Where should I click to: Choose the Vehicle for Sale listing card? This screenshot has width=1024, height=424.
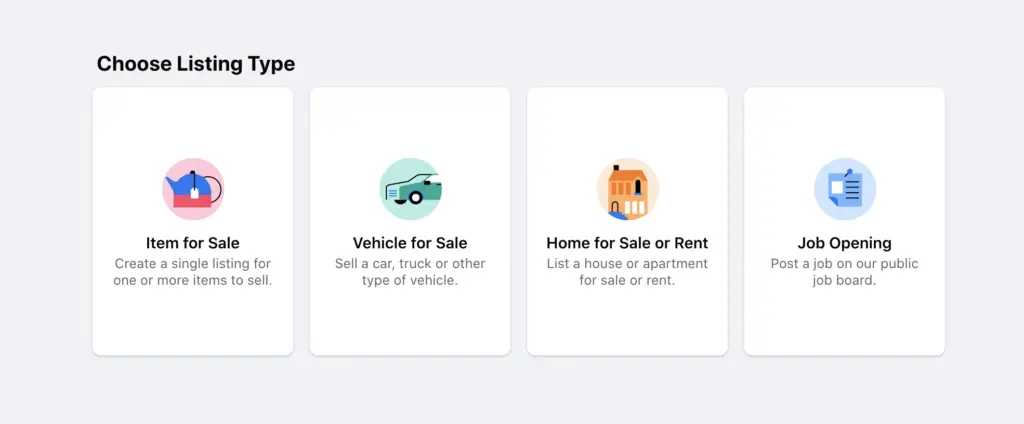click(410, 320)
